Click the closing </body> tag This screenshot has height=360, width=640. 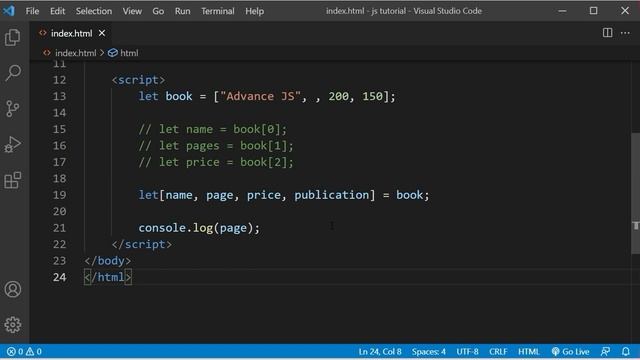pos(108,261)
